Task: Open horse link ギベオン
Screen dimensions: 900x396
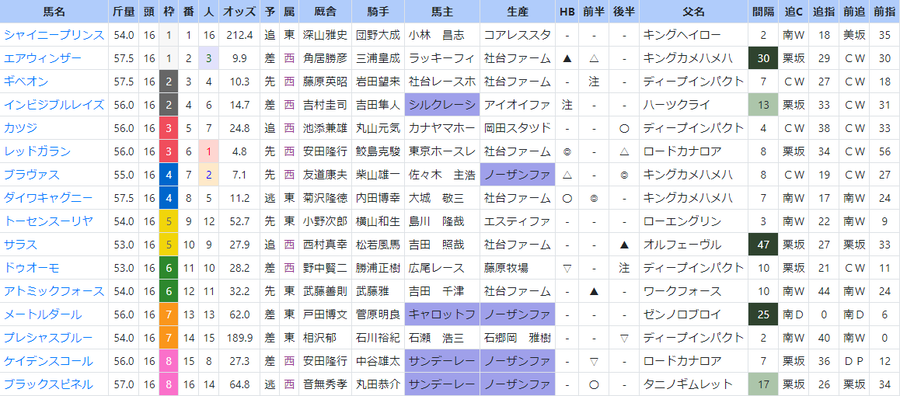Action: 26,81
